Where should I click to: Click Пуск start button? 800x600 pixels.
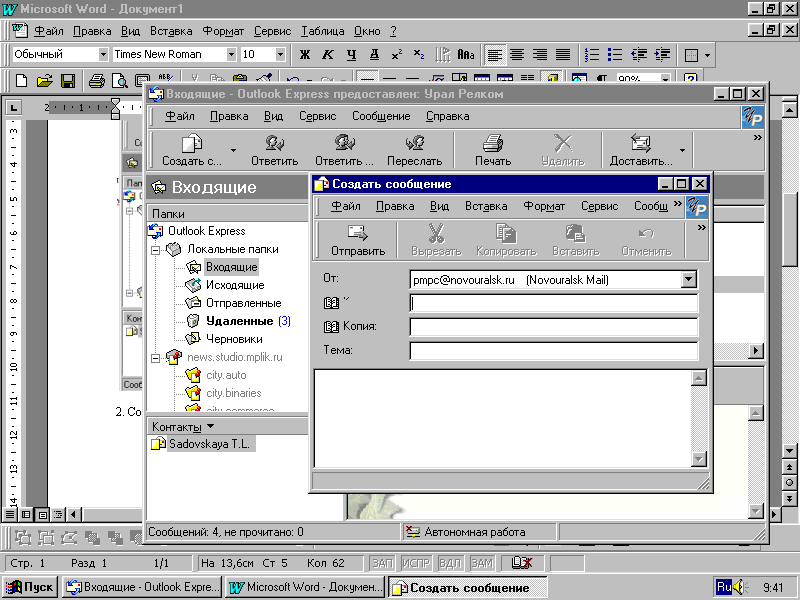30,587
